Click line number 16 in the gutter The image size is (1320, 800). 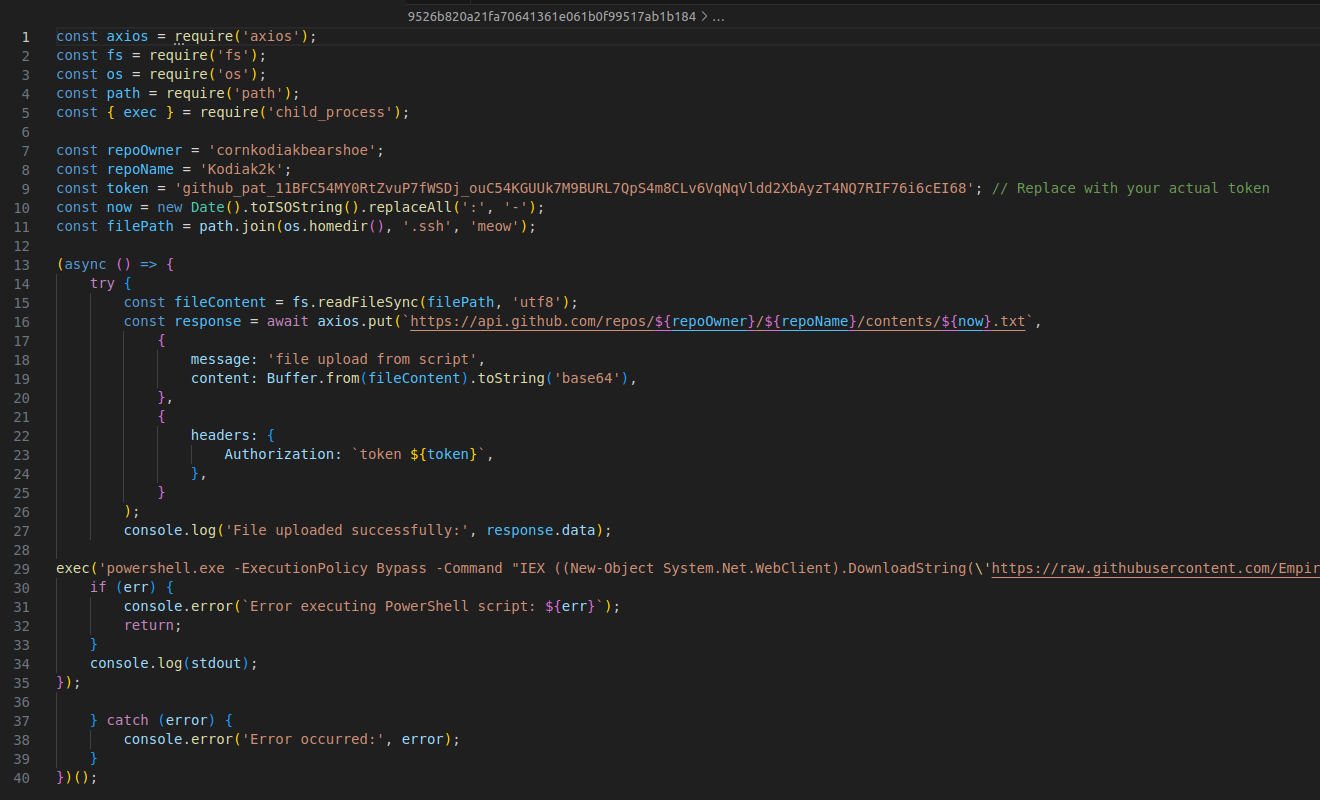tap(22, 321)
